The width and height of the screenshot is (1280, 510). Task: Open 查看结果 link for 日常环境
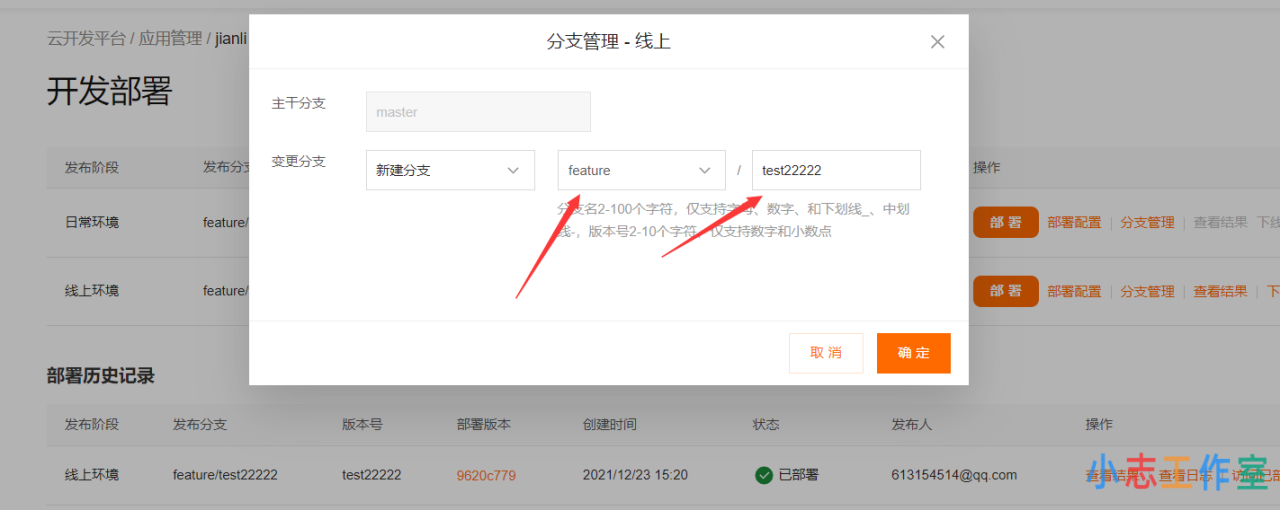(x=1220, y=222)
